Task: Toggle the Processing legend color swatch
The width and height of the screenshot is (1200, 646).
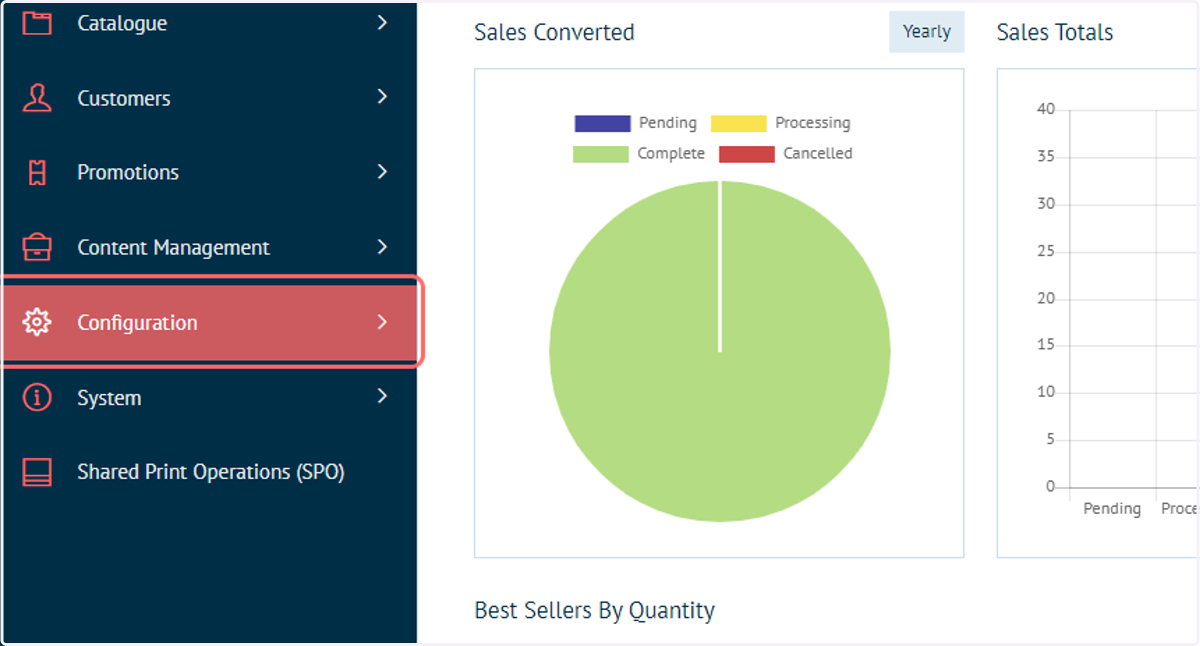Action: click(x=738, y=123)
